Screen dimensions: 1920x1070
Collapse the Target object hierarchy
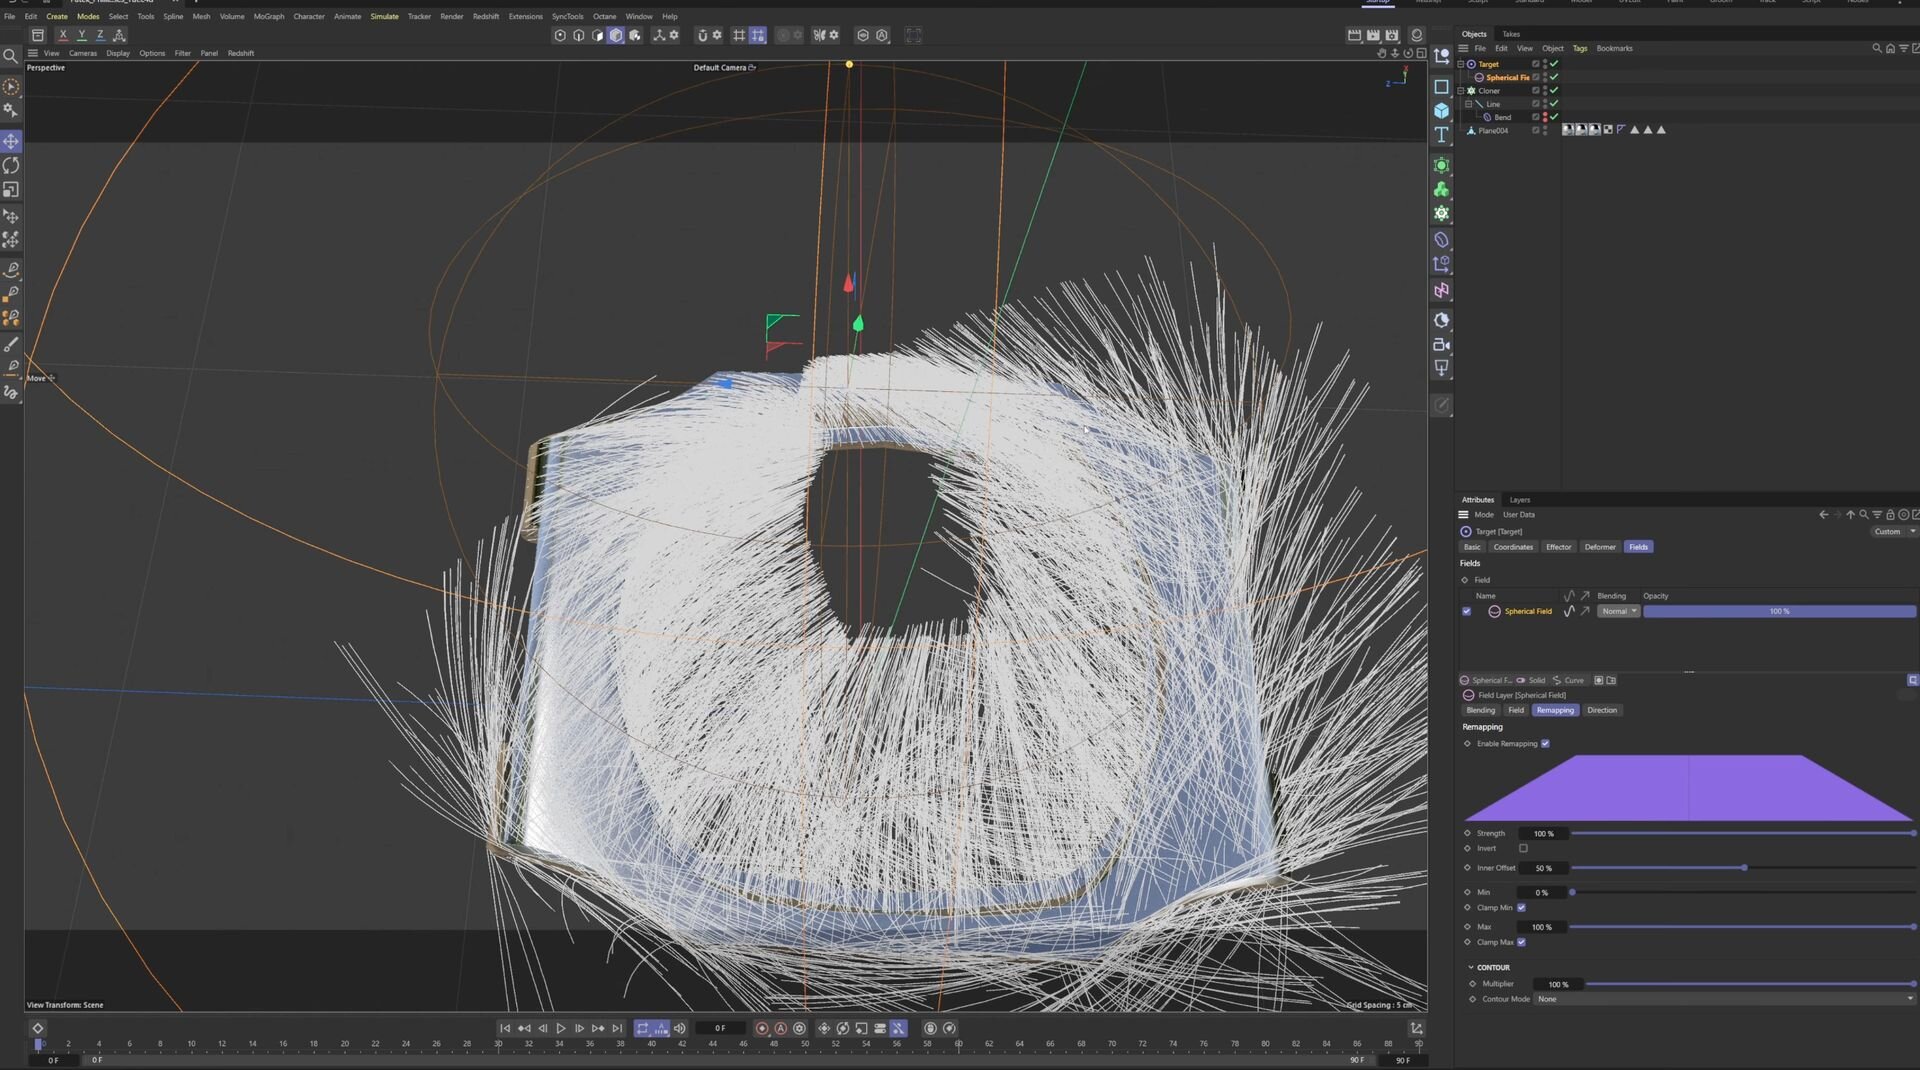pyautogui.click(x=1461, y=64)
